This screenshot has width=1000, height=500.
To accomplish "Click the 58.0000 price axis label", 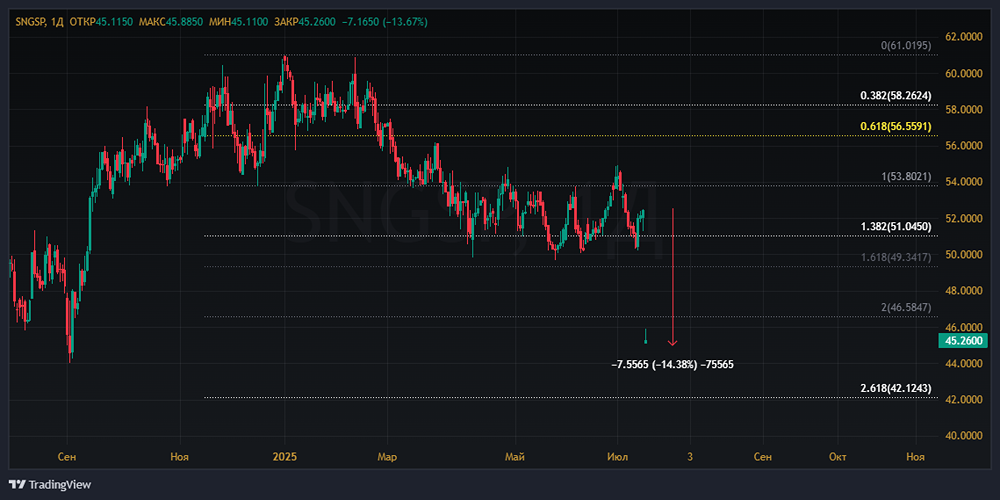I will point(963,110).
